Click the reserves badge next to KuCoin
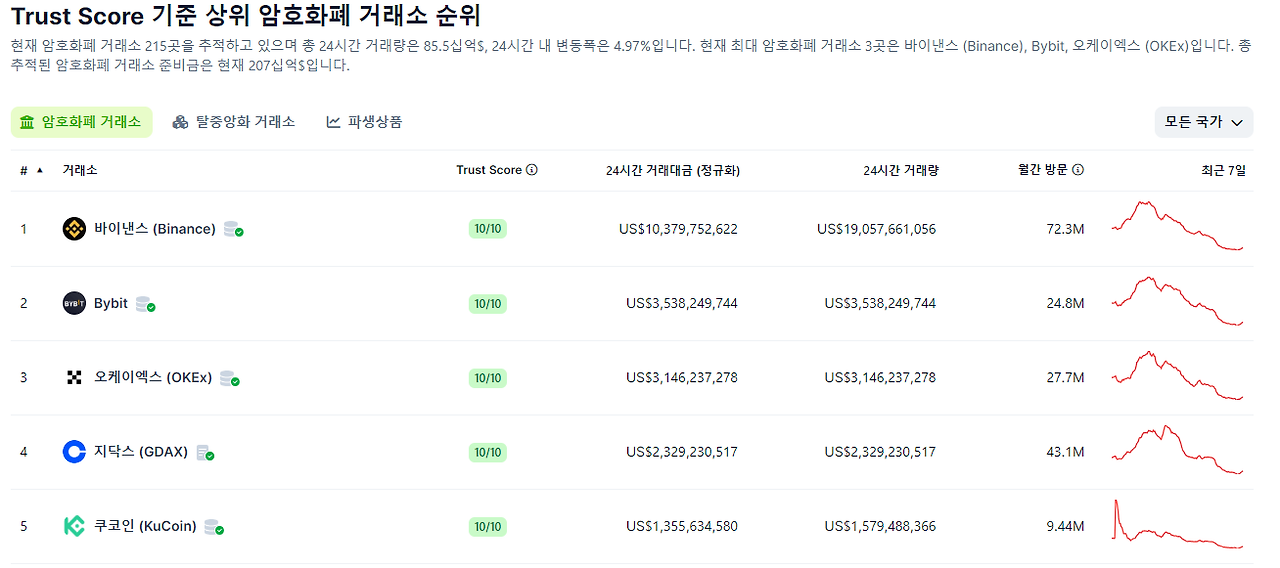The image size is (1280, 568). coord(214,527)
